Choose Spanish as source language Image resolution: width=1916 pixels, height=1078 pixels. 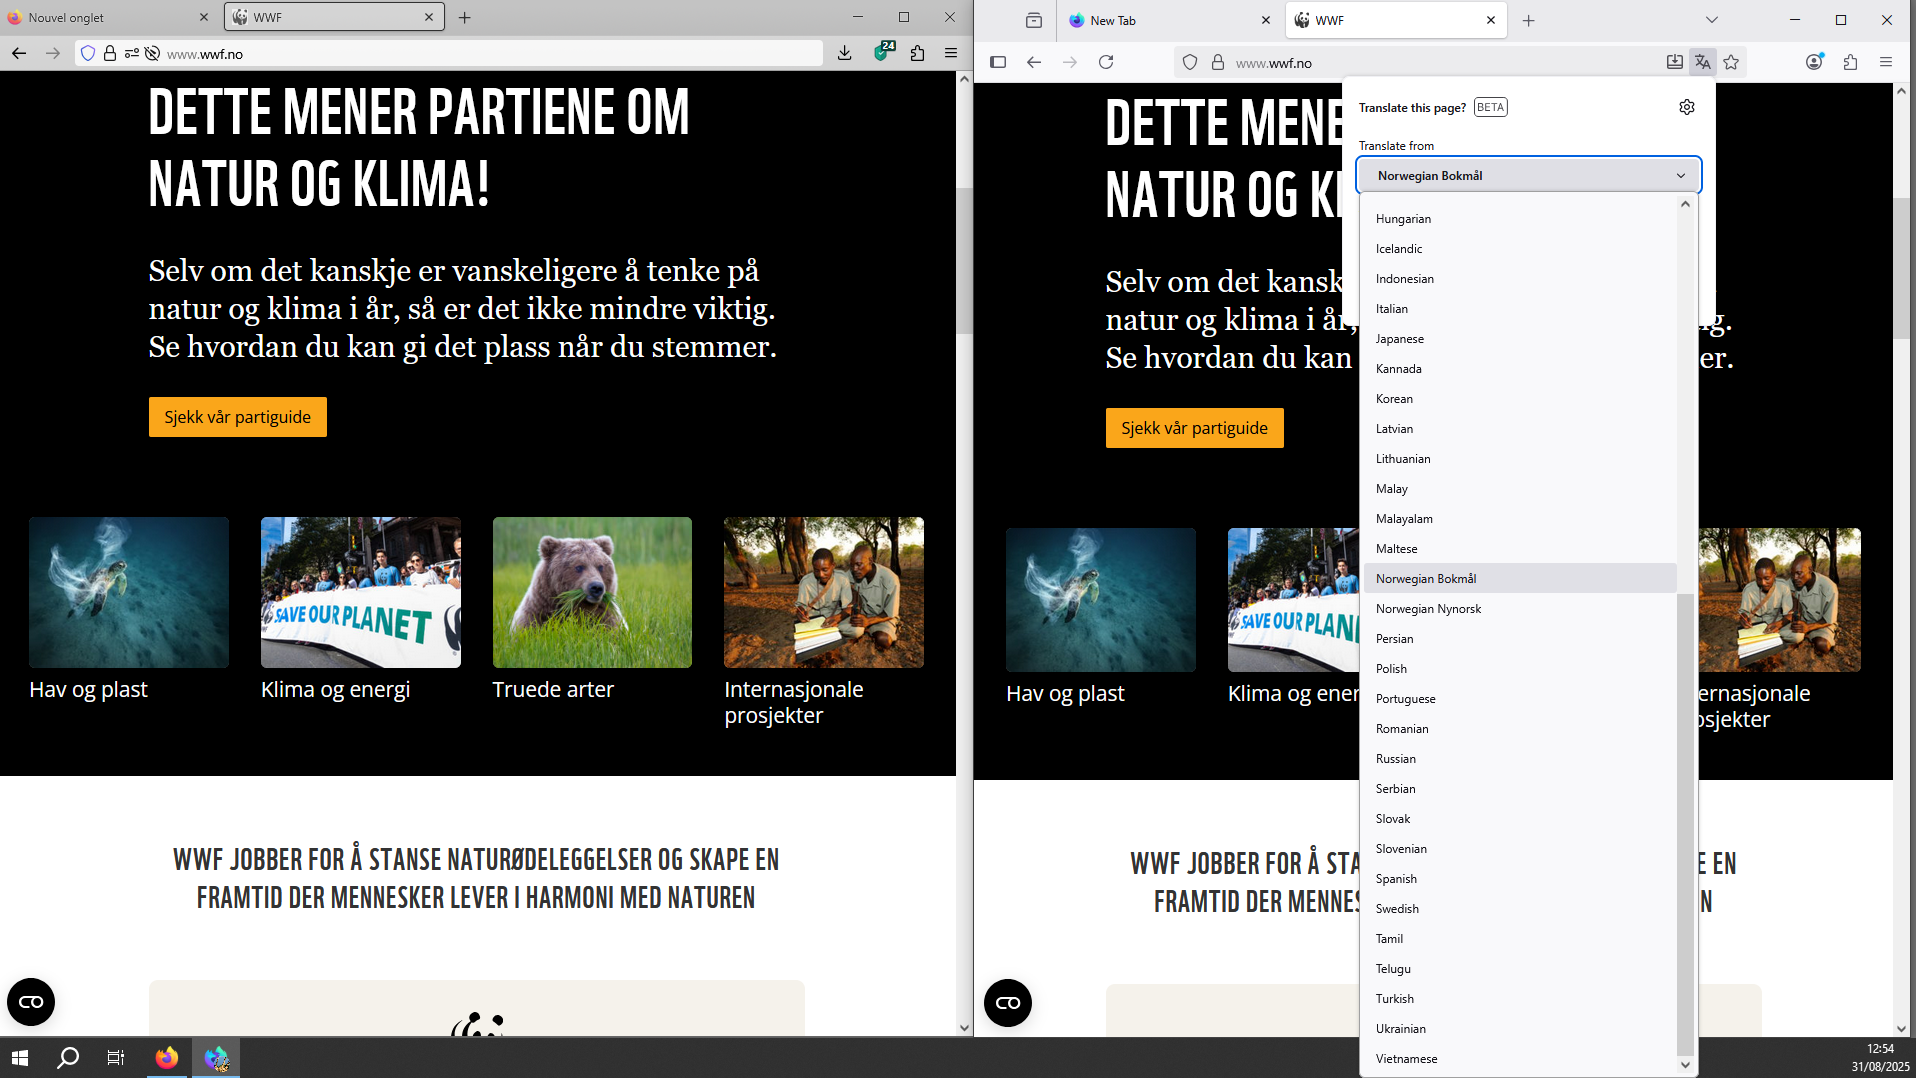(1519, 879)
